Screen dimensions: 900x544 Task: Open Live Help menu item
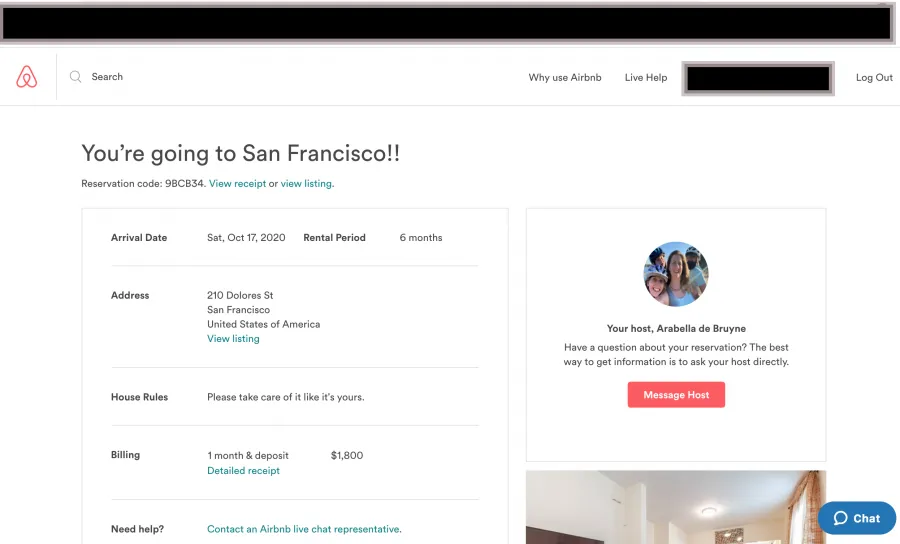(646, 77)
